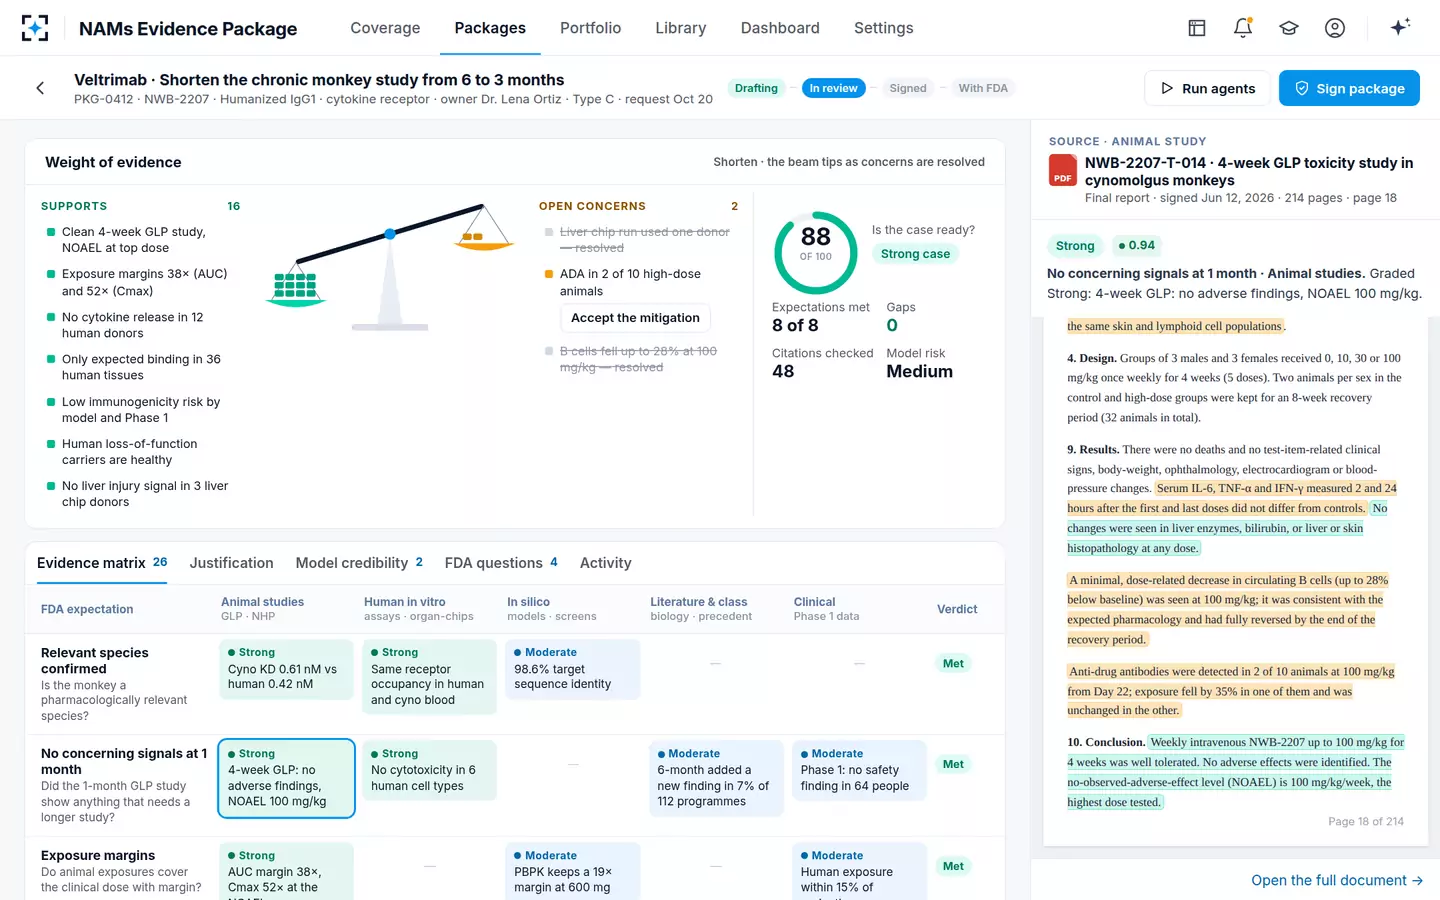1440x900 pixels.
Task: Switch to the Coverage tab
Action: (x=385, y=28)
